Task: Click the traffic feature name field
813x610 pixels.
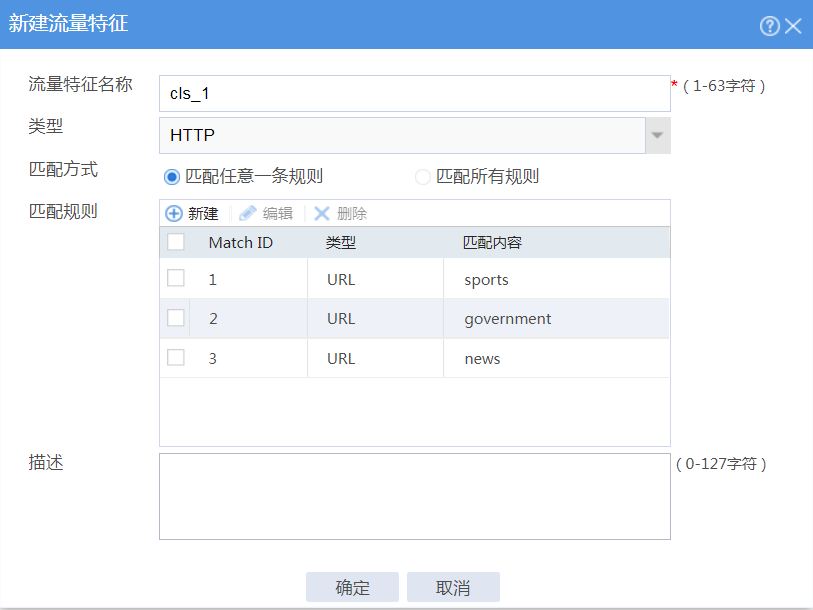Action: [414, 94]
